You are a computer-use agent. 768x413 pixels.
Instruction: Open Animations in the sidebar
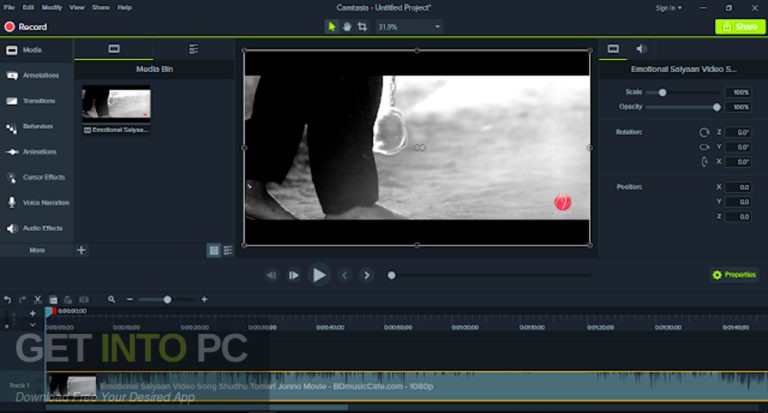point(37,152)
